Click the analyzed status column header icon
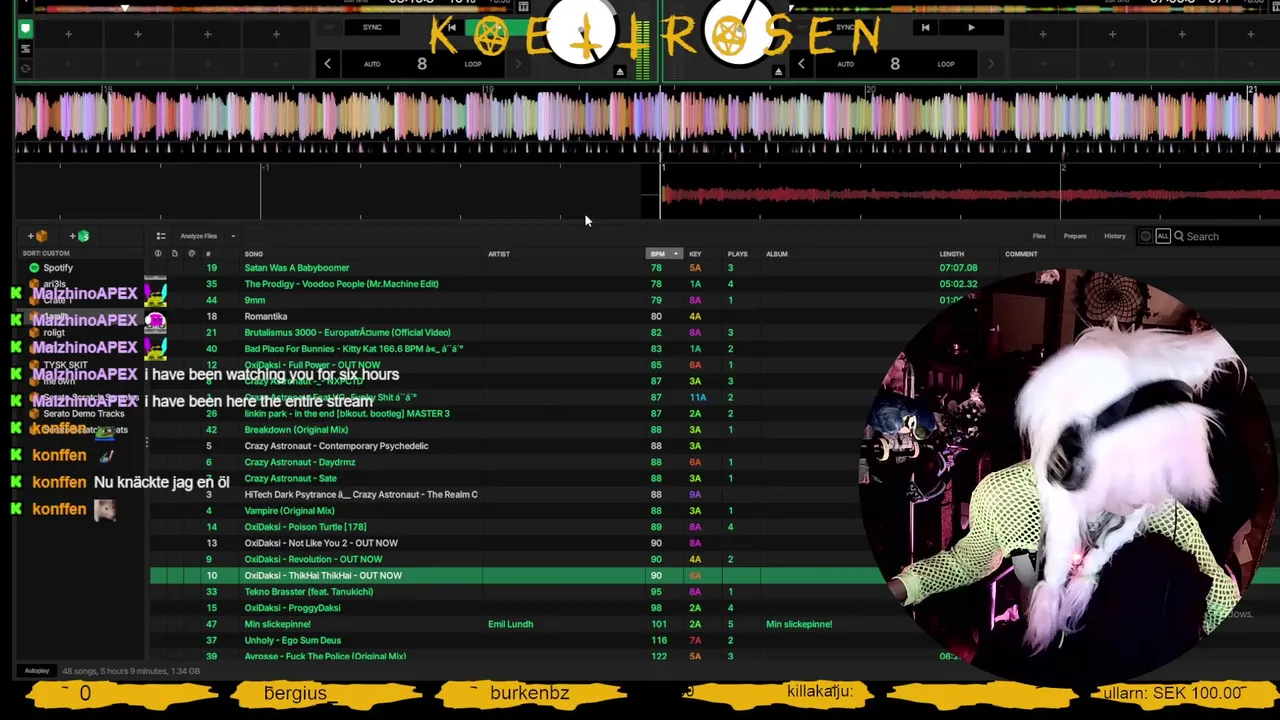 click(191, 254)
